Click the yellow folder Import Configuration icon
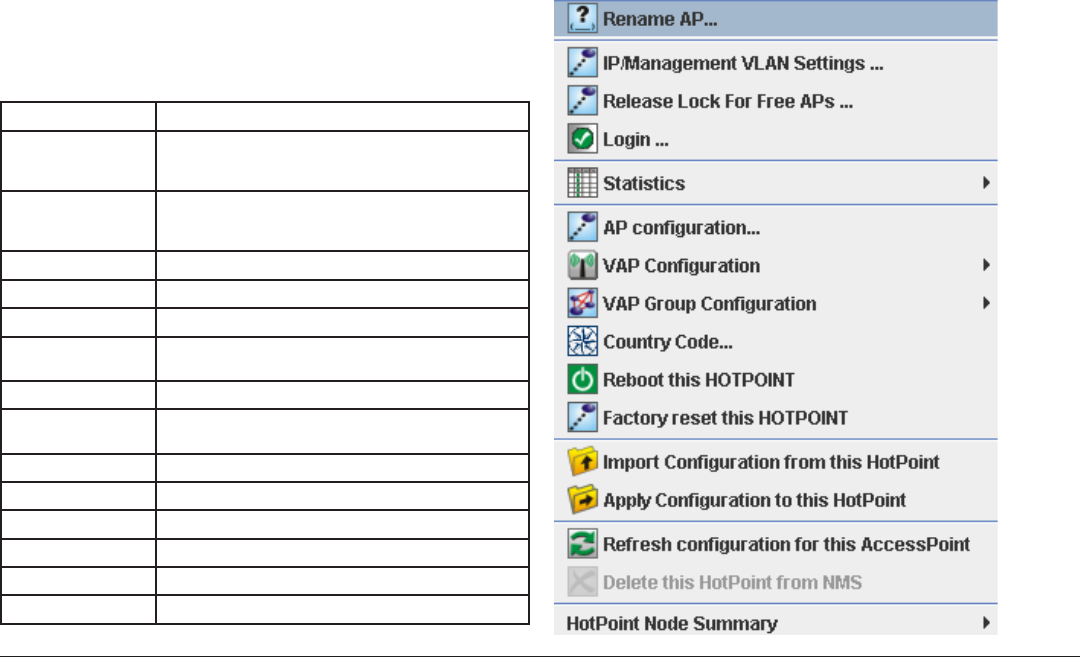The image size is (1080, 657). click(x=582, y=461)
